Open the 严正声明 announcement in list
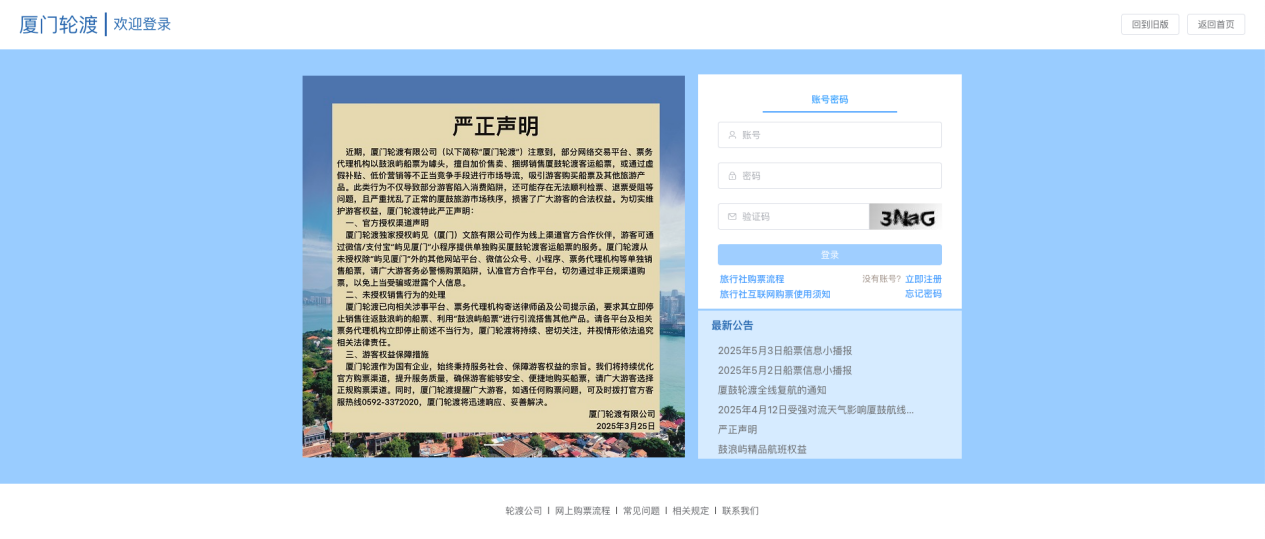 (737, 430)
